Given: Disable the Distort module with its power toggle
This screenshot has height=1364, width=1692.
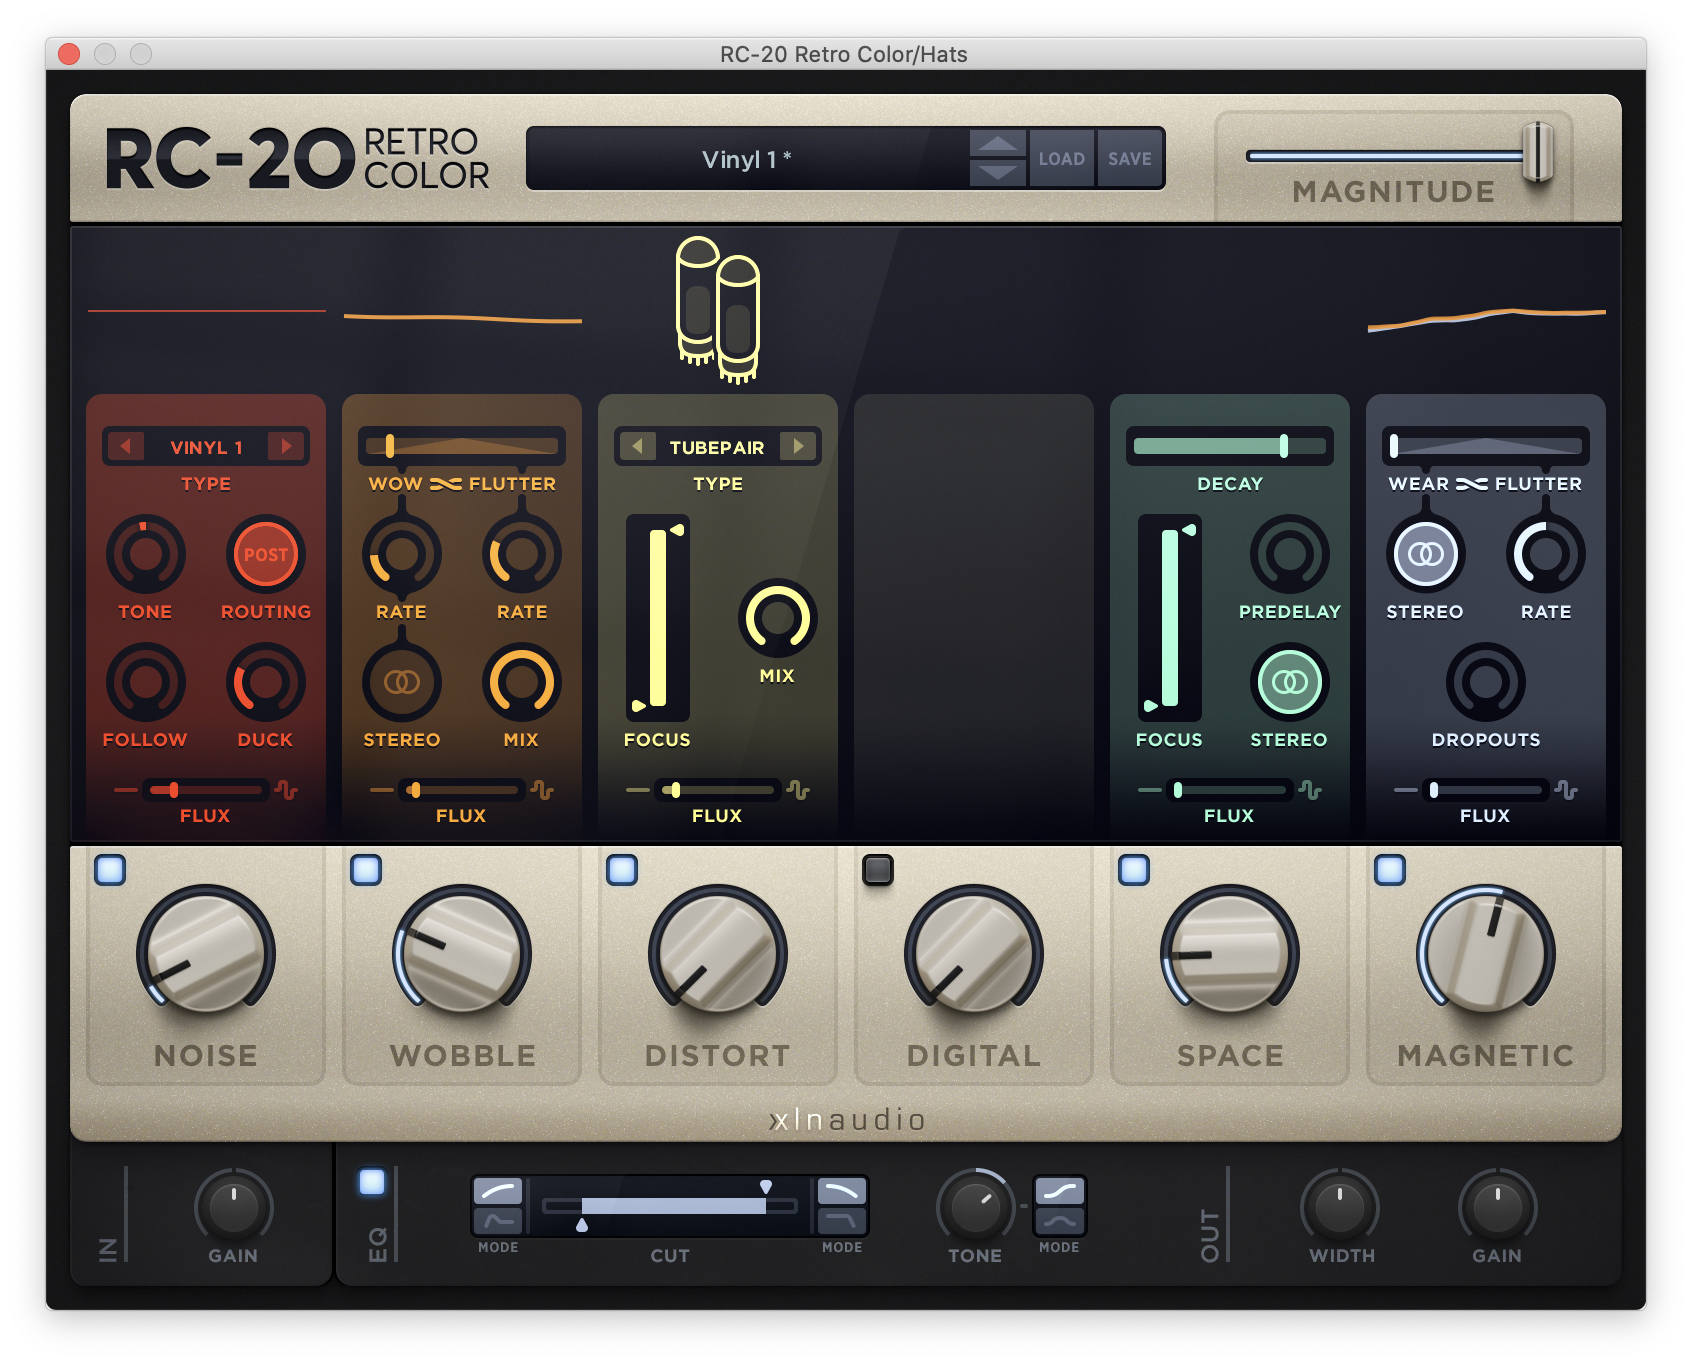Looking at the screenshot, I should [x=622, y=870].
